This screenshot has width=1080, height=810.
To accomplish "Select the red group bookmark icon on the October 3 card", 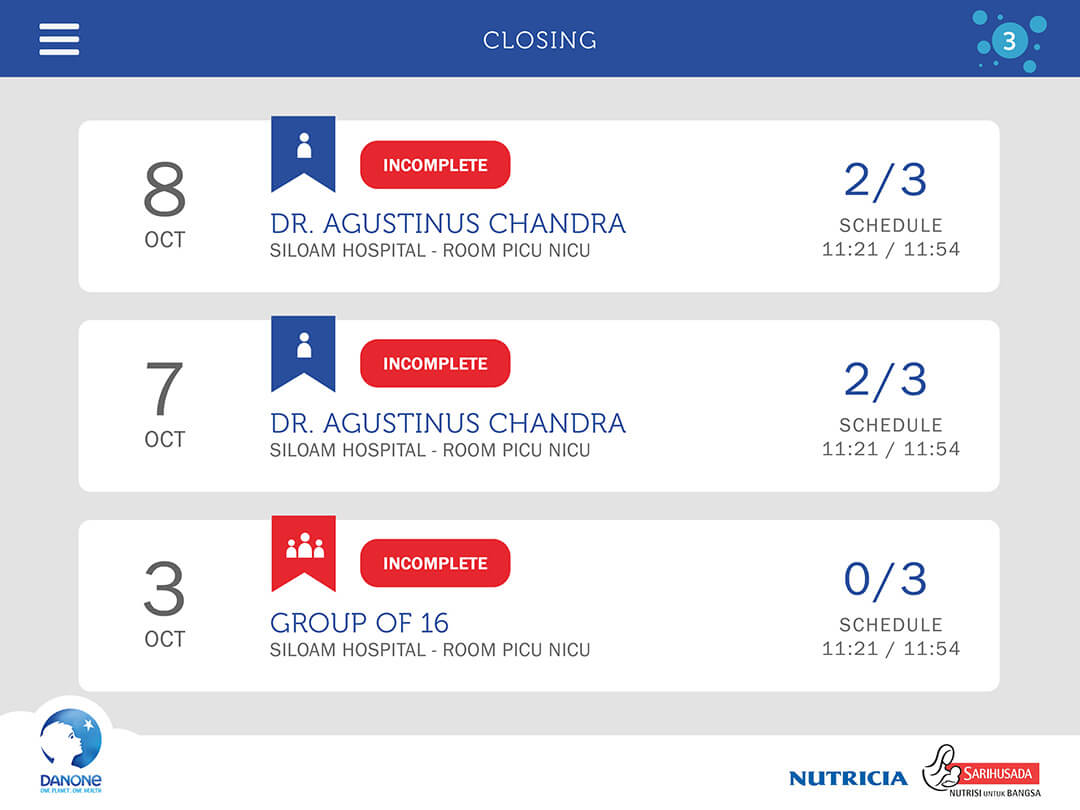I will pos(303,549).
